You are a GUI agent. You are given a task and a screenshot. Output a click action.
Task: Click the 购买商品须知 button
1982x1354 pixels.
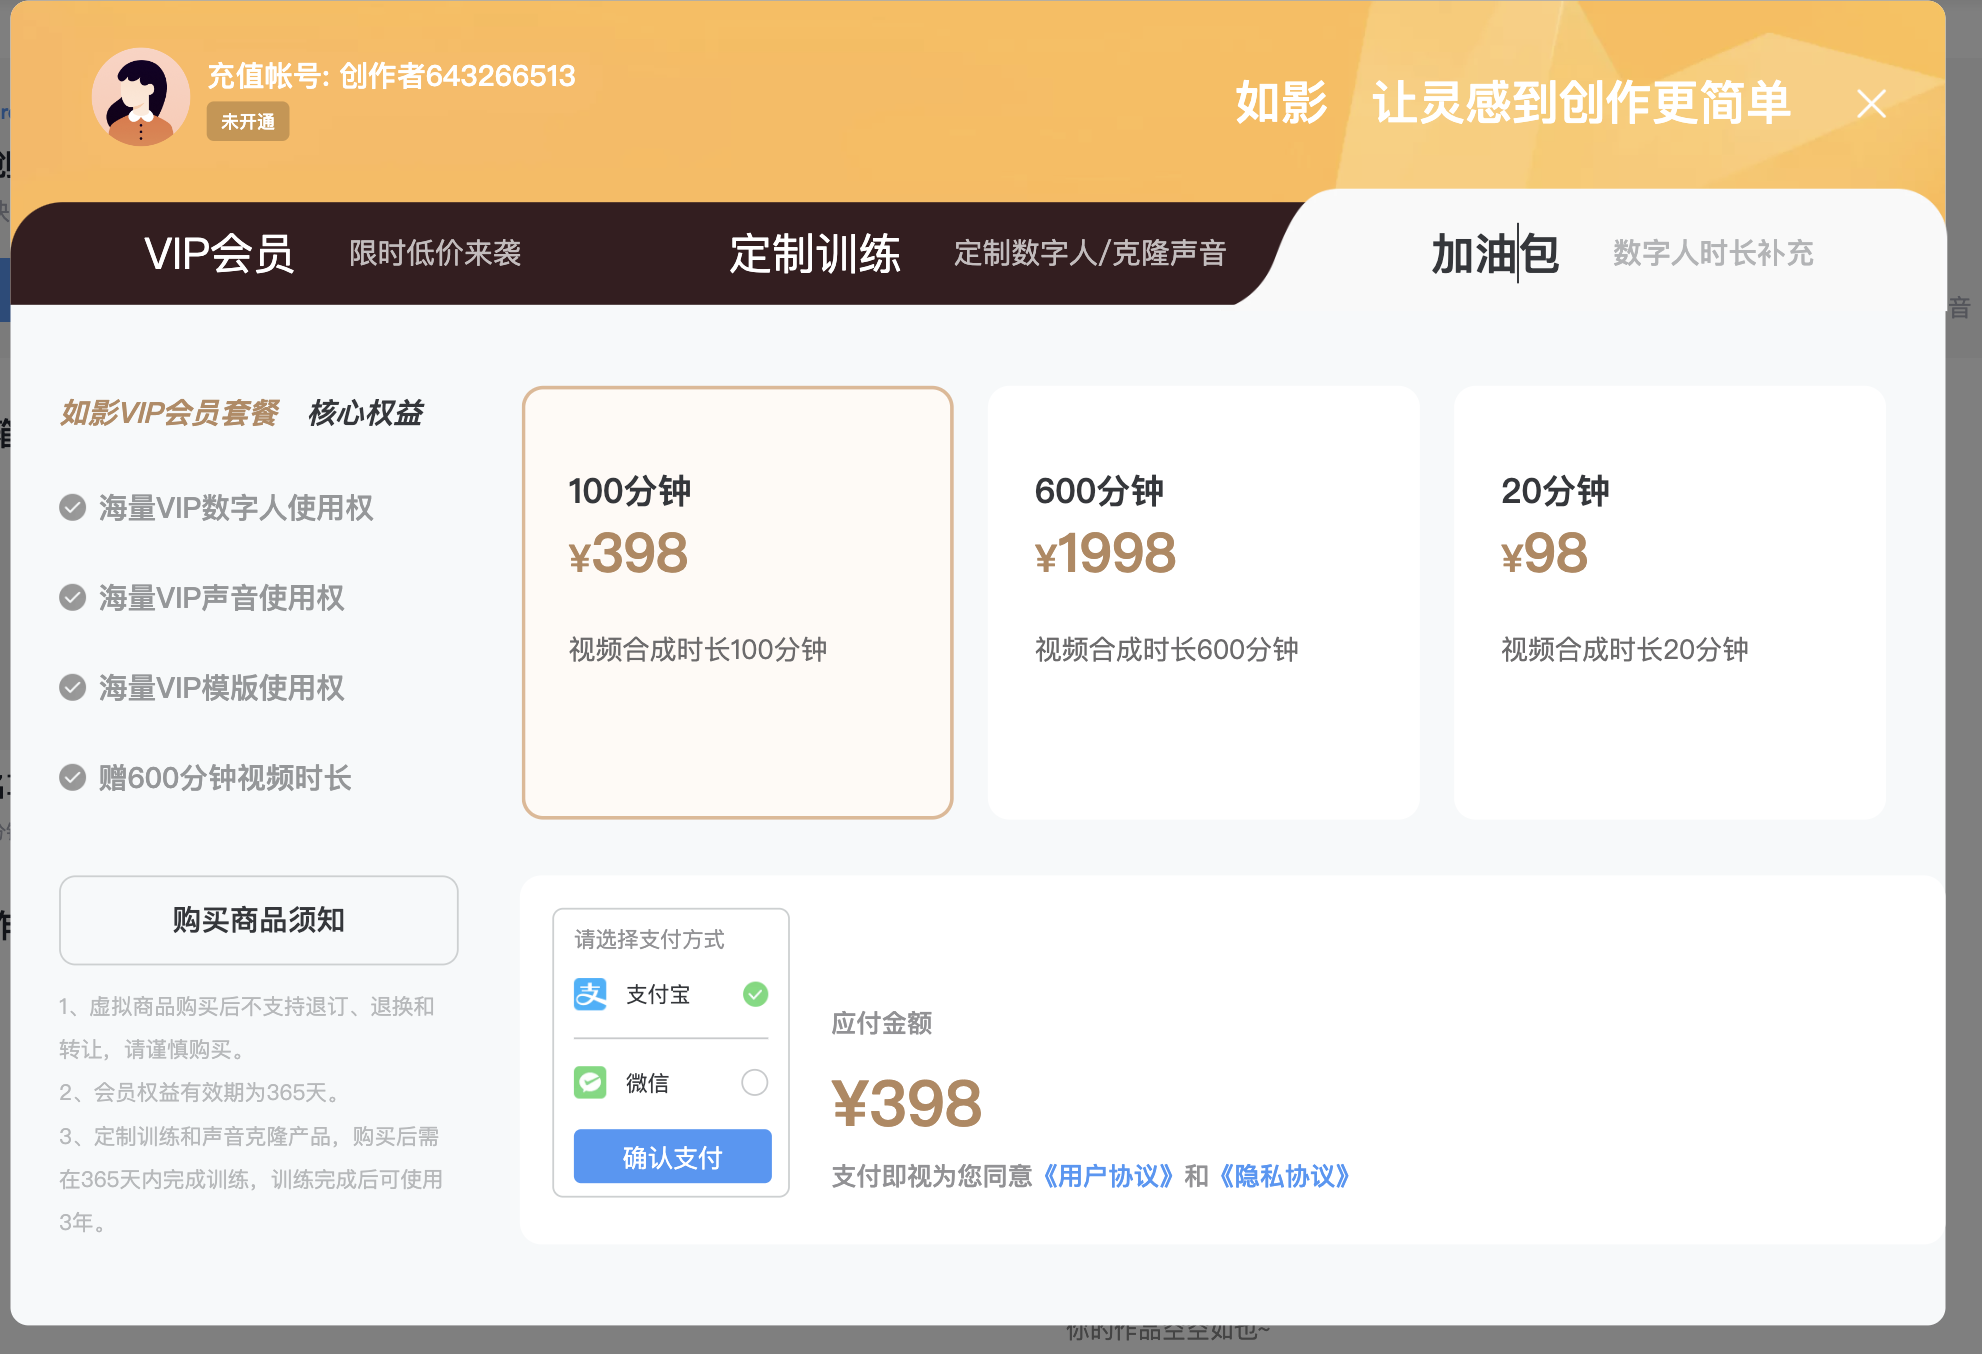[x=259, y=920]
